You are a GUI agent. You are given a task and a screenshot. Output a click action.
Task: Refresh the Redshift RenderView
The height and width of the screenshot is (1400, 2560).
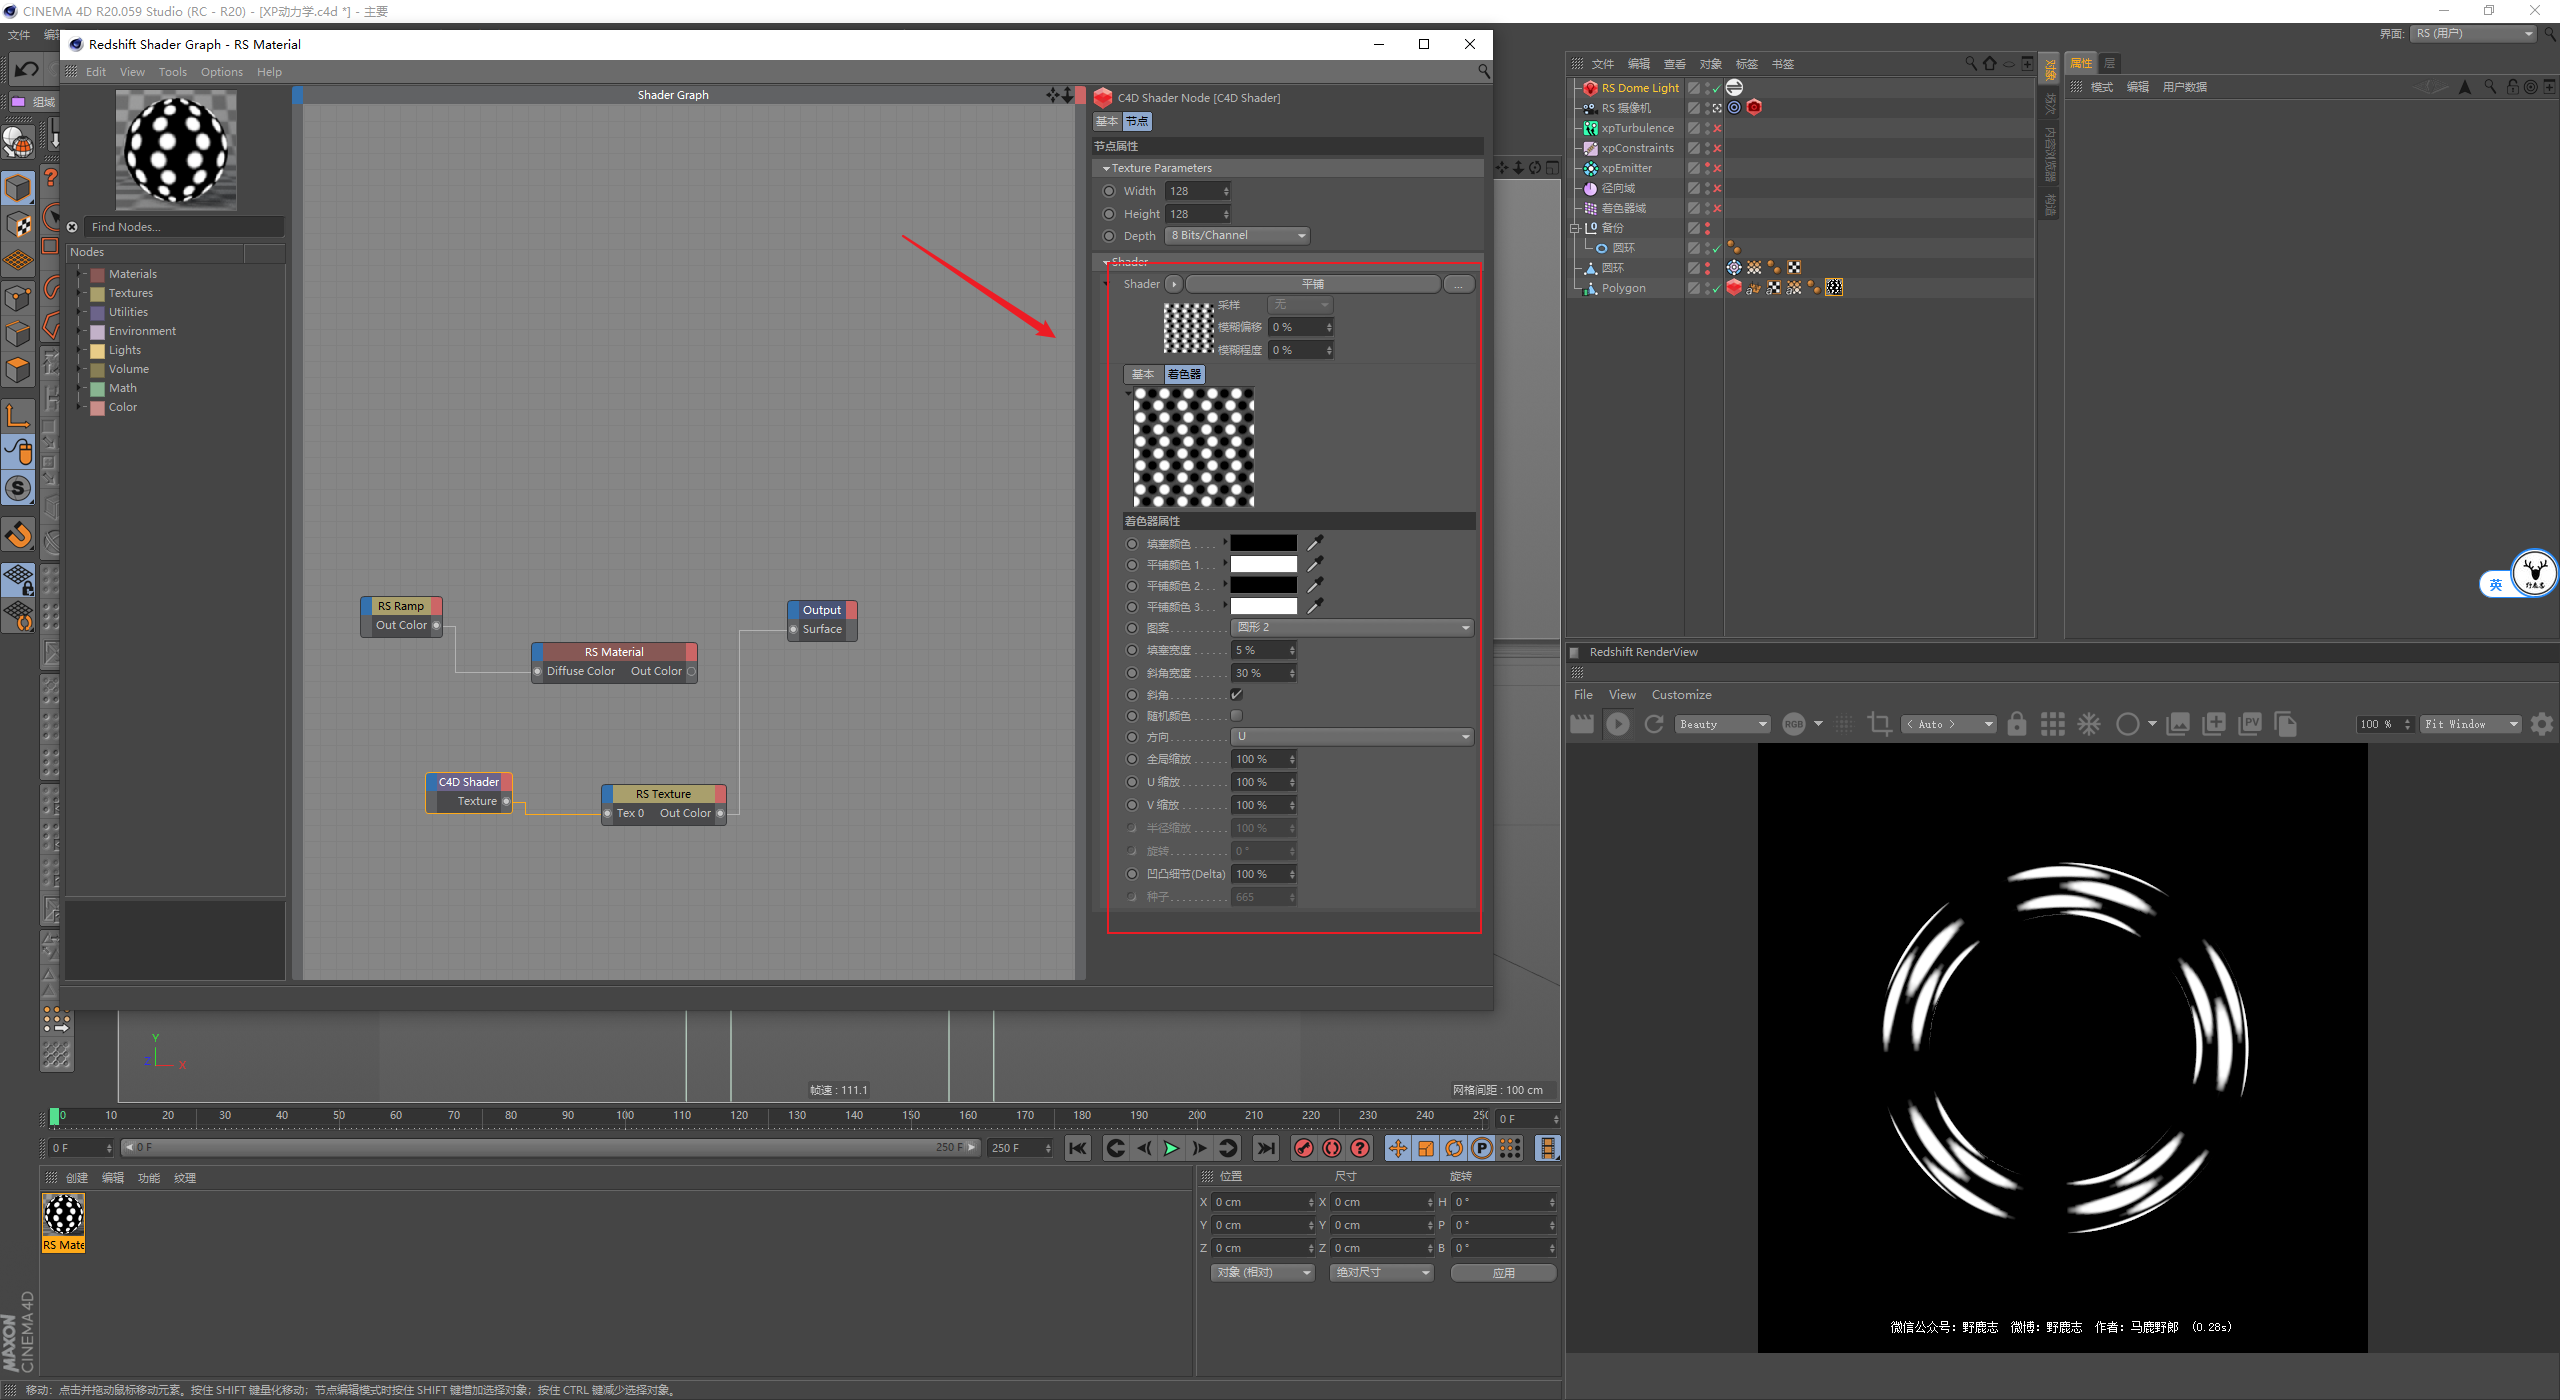pyautogui.click(x=1654, y=724)
